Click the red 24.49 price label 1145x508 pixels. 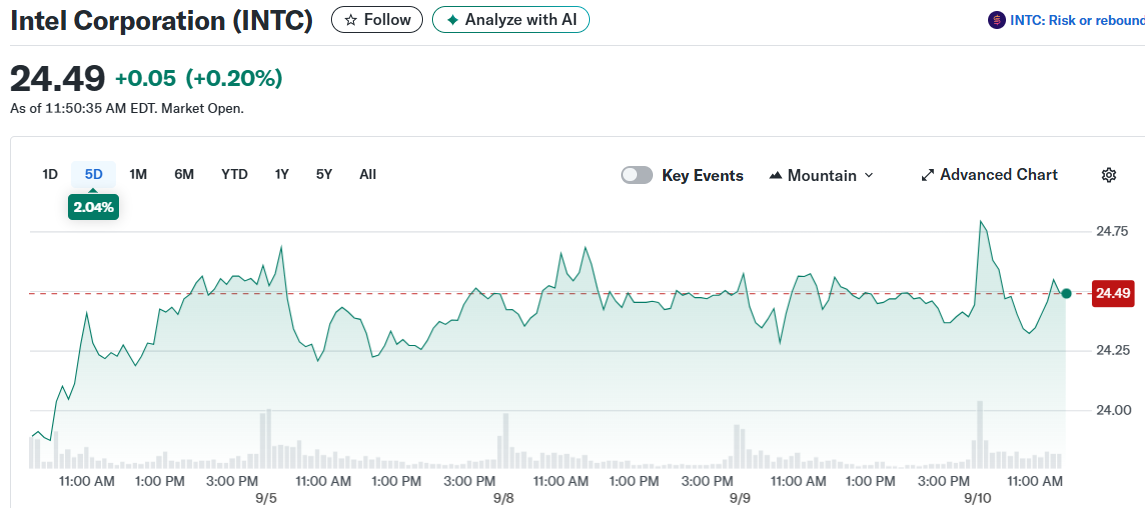(x=1113, y=293)
